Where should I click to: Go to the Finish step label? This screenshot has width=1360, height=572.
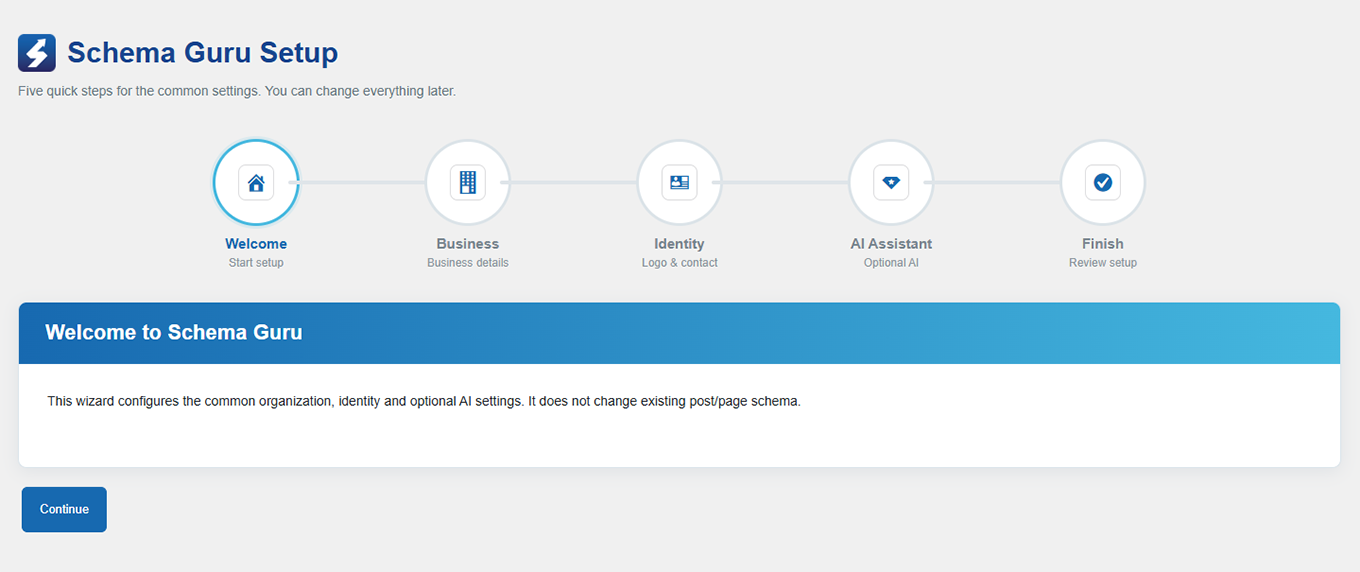[1103, 244]
